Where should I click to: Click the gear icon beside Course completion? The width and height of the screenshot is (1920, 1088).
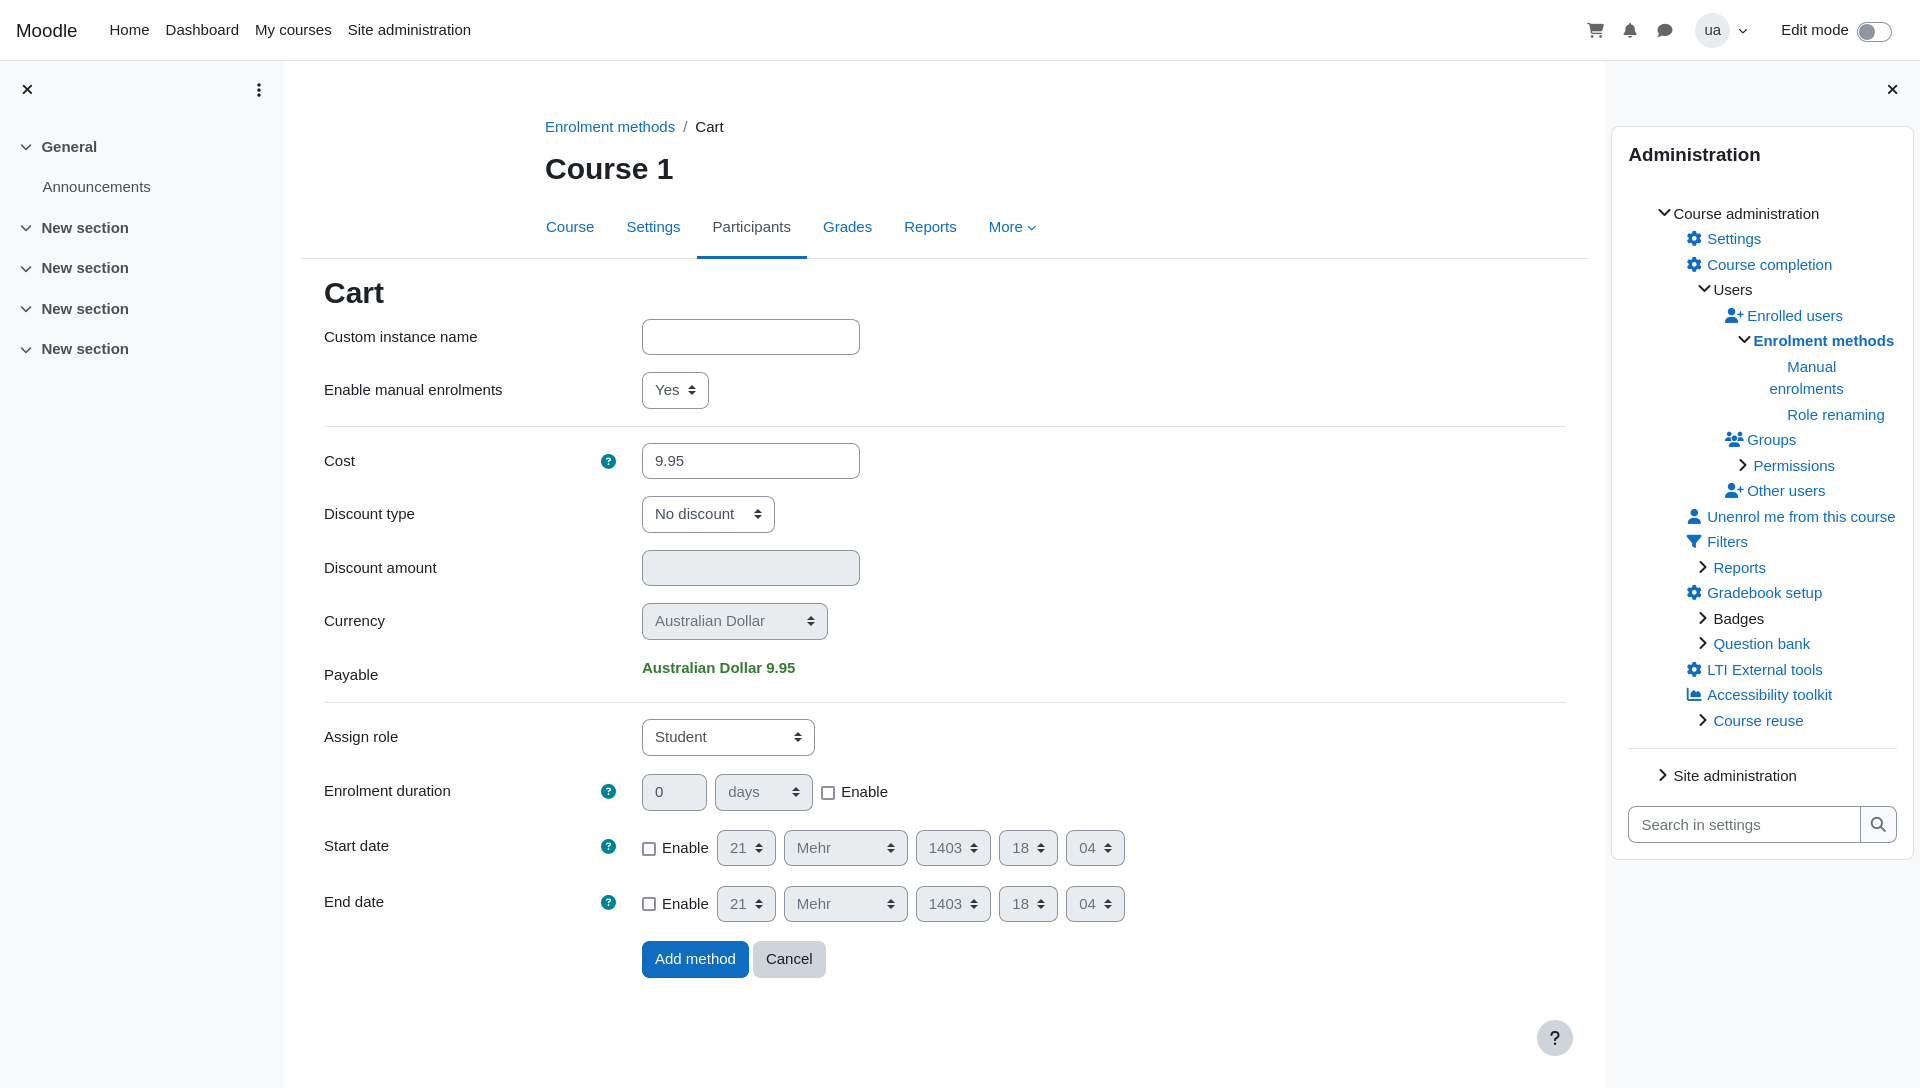click(1694, 265)
